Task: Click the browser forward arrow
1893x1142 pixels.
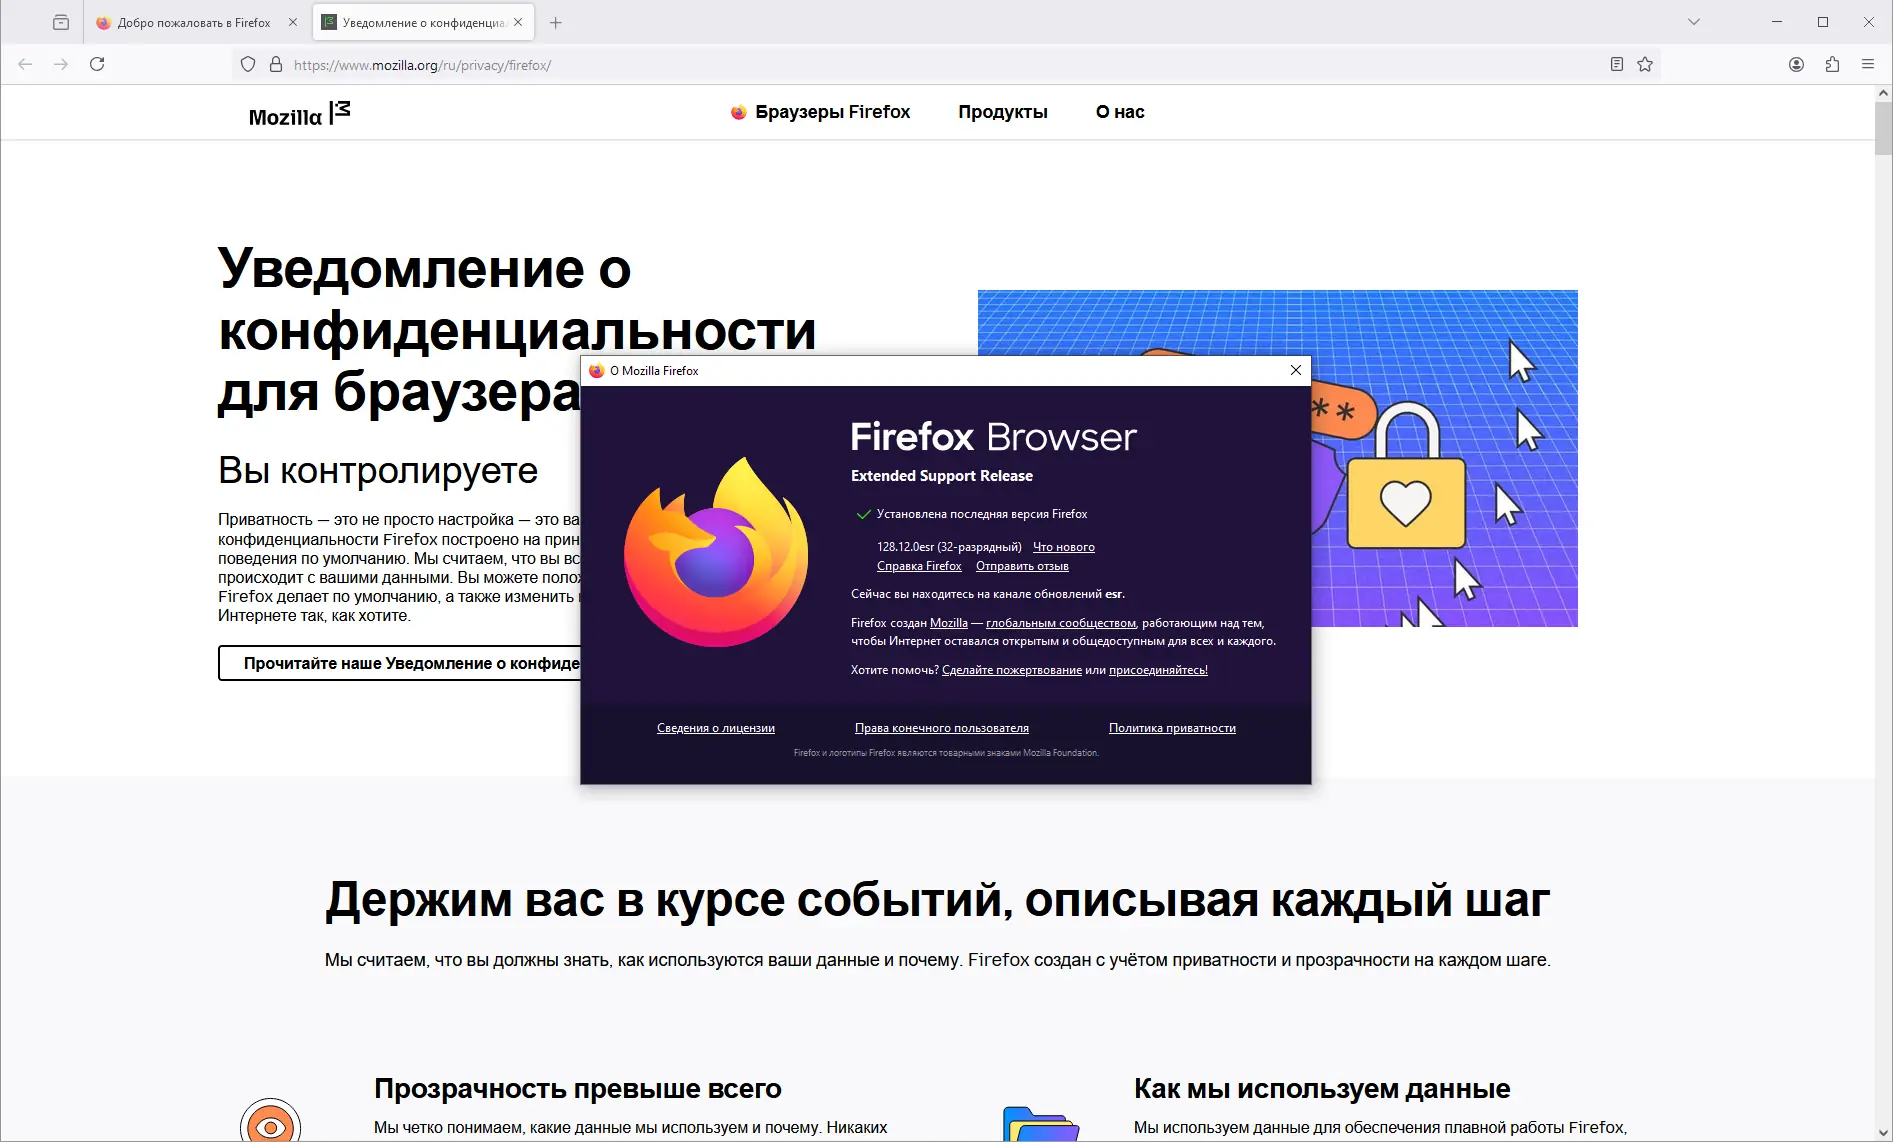Action: (61, 64)
